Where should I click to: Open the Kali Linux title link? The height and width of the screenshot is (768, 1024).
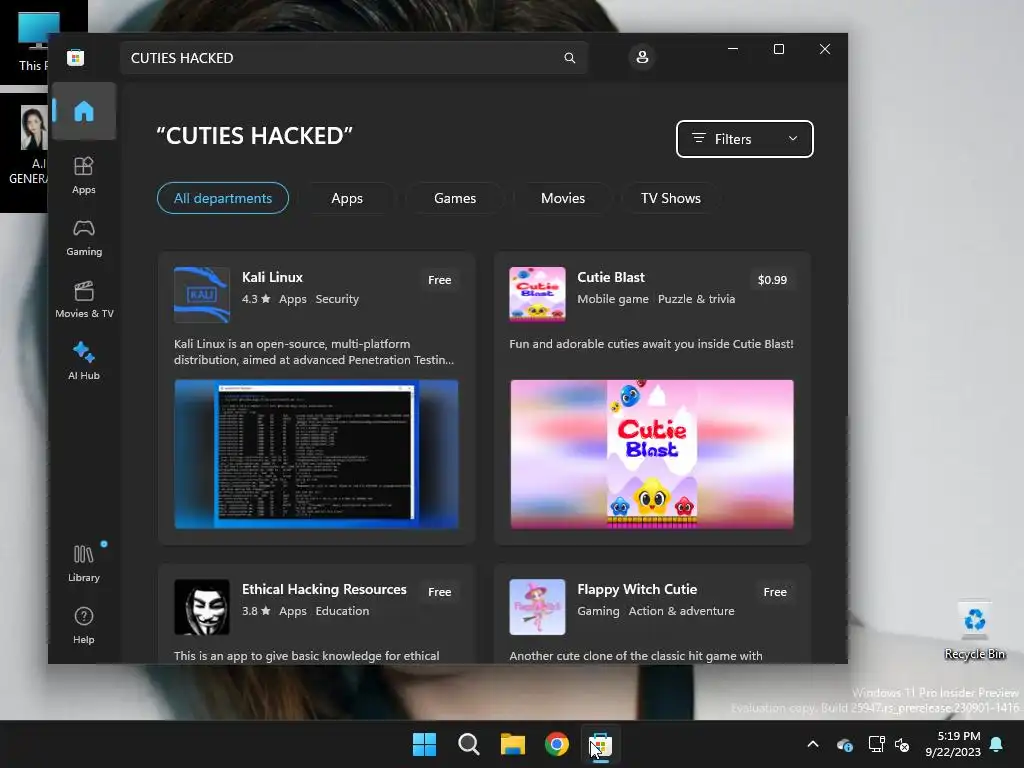click(272, 278)
